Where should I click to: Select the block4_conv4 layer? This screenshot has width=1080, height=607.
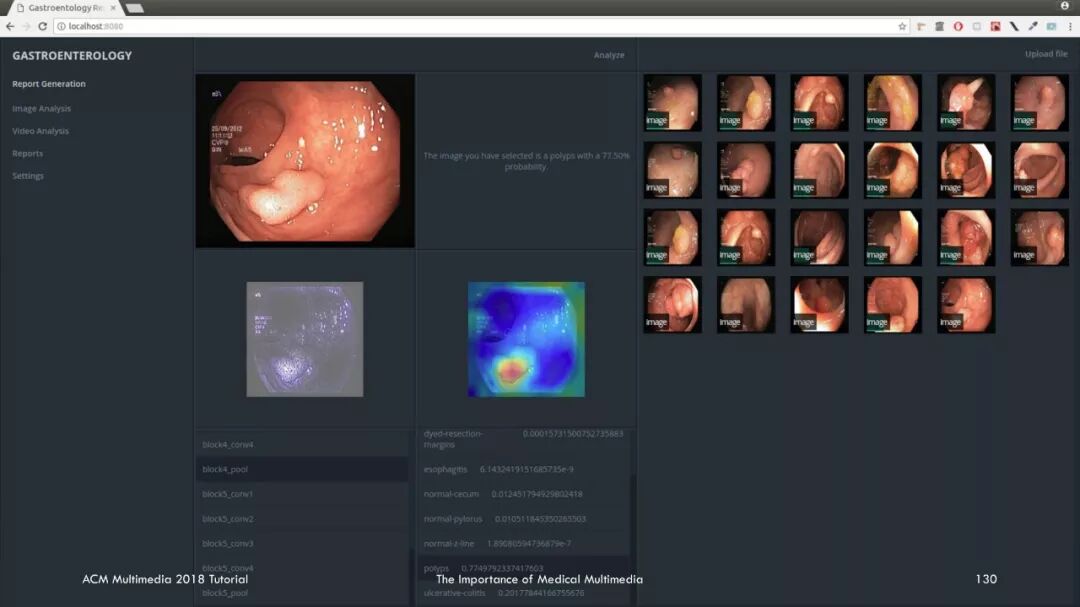pos(302,444)
